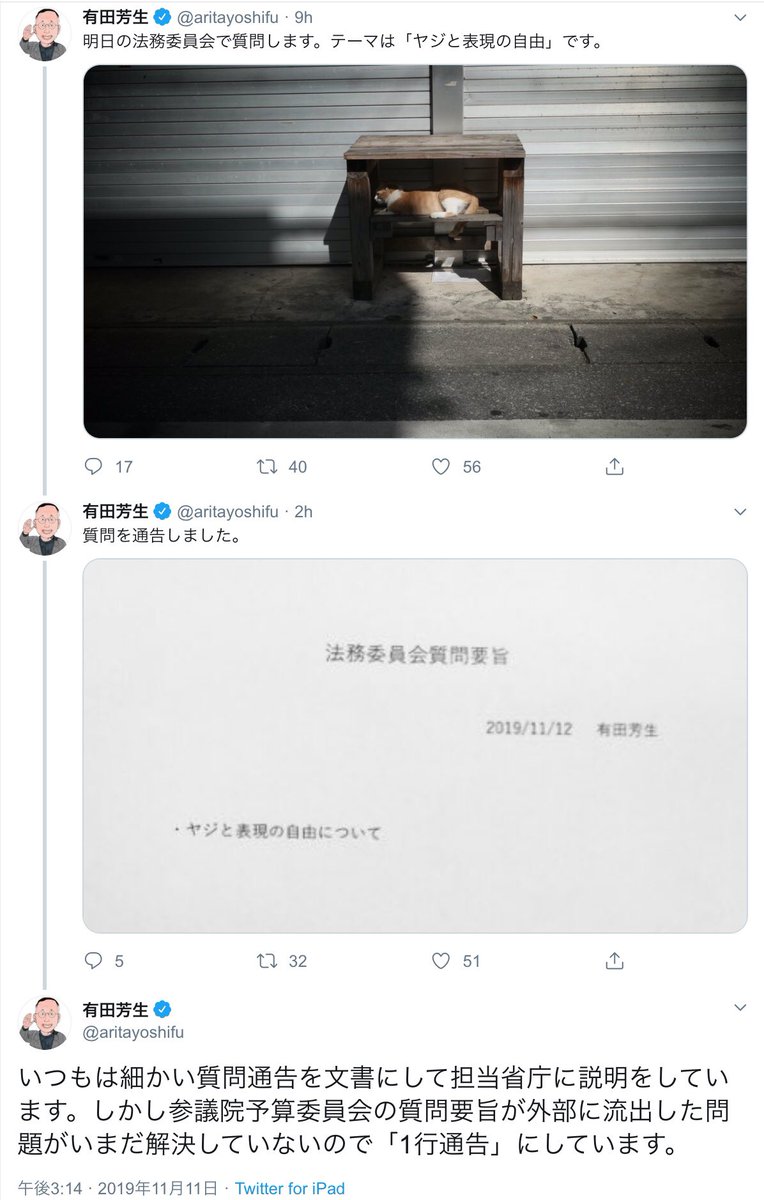
Task: Open dropdown chevron on the 9h tweet
Action: pos(739,17)
